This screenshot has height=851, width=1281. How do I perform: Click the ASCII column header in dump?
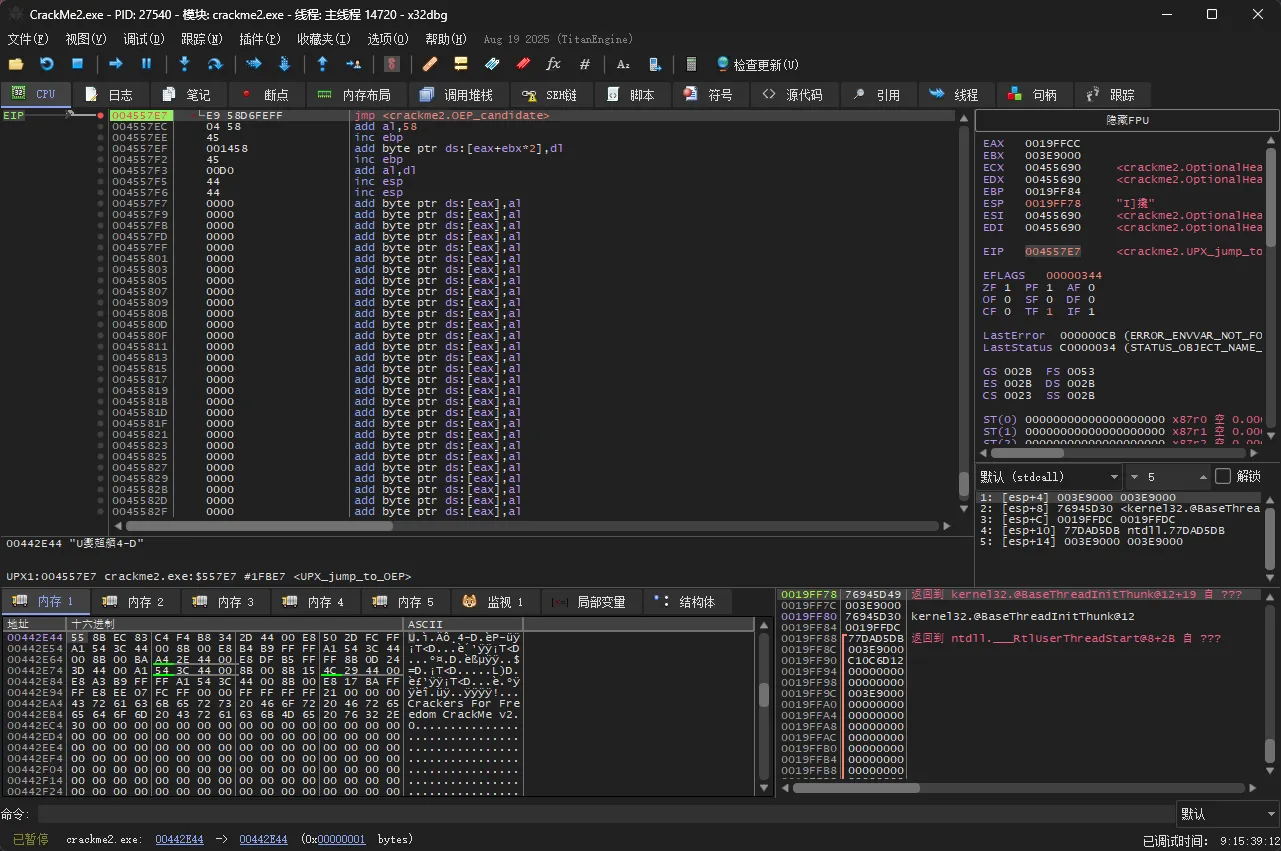[463, 624]
